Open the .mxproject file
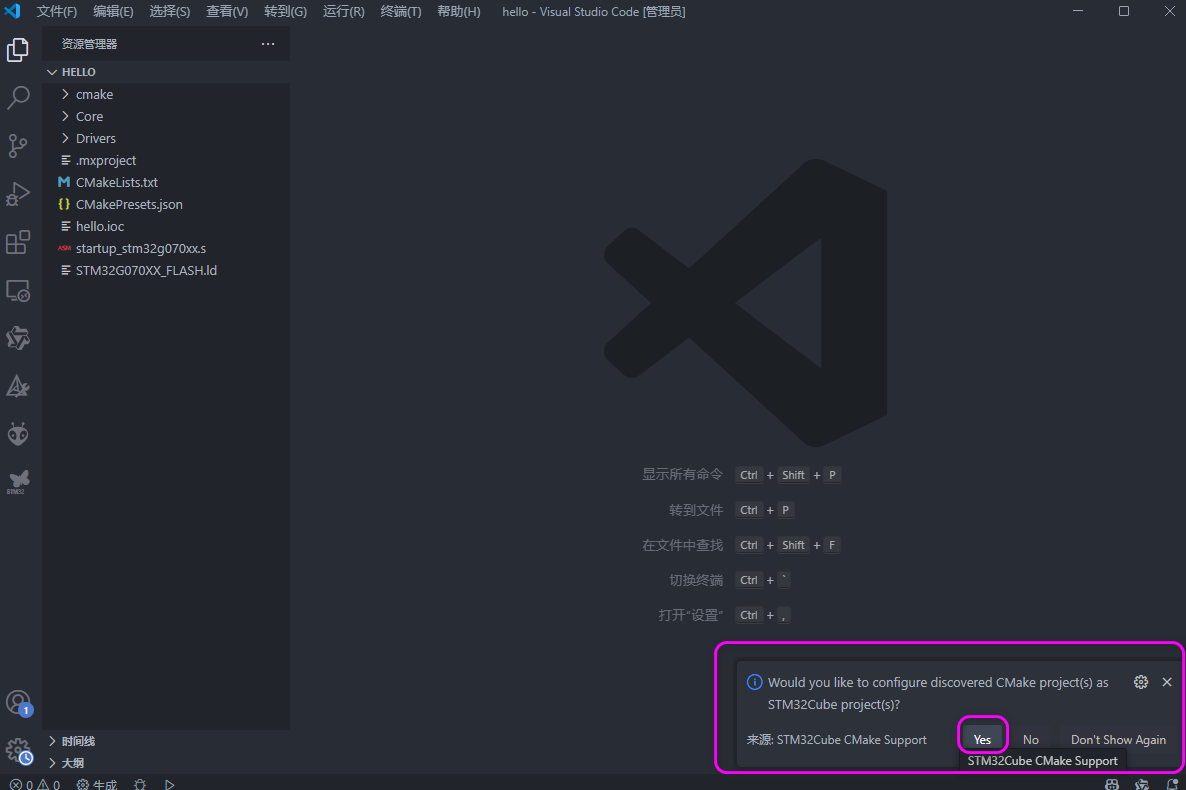 pos(166,160)
